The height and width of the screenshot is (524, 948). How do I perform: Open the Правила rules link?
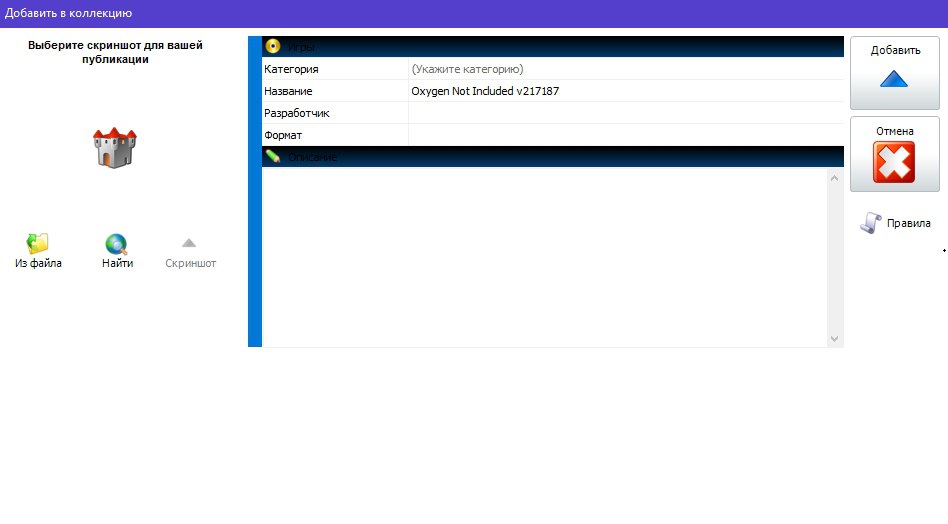[x=895, y=223]
